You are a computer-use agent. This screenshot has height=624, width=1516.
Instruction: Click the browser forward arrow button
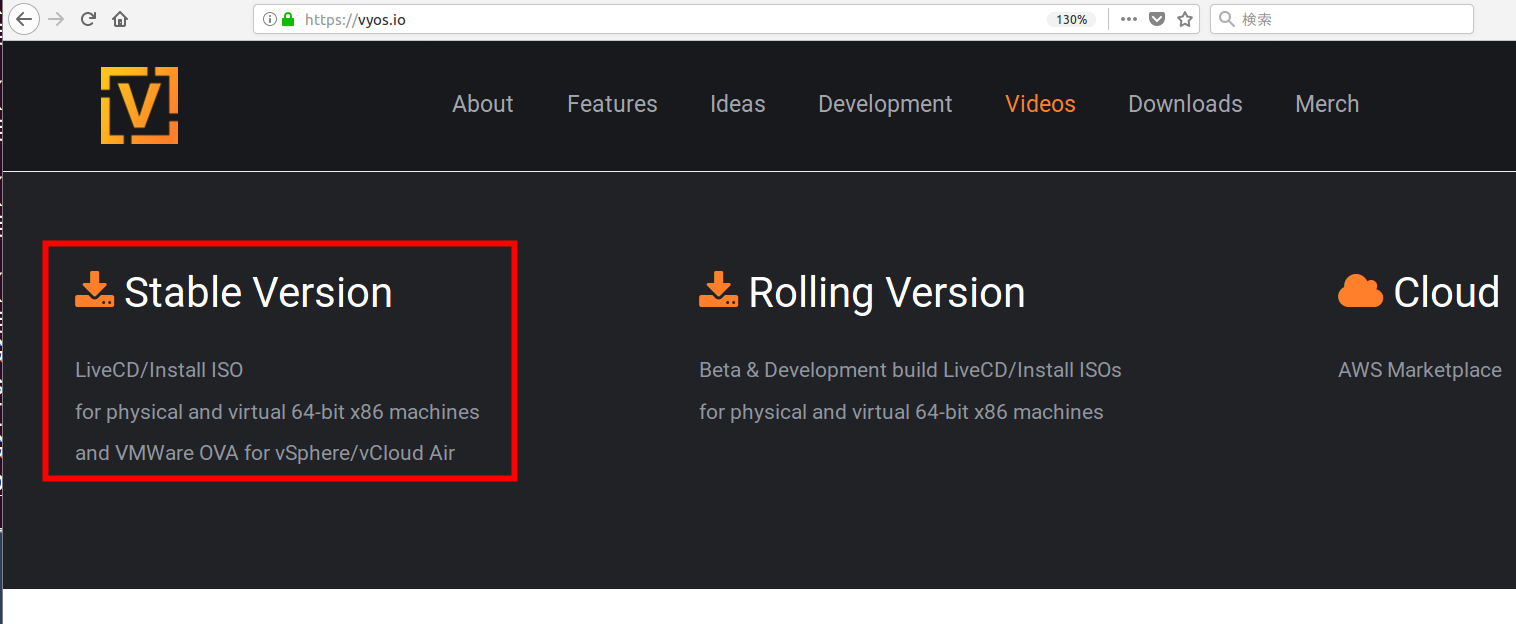[x=56, y=20]
